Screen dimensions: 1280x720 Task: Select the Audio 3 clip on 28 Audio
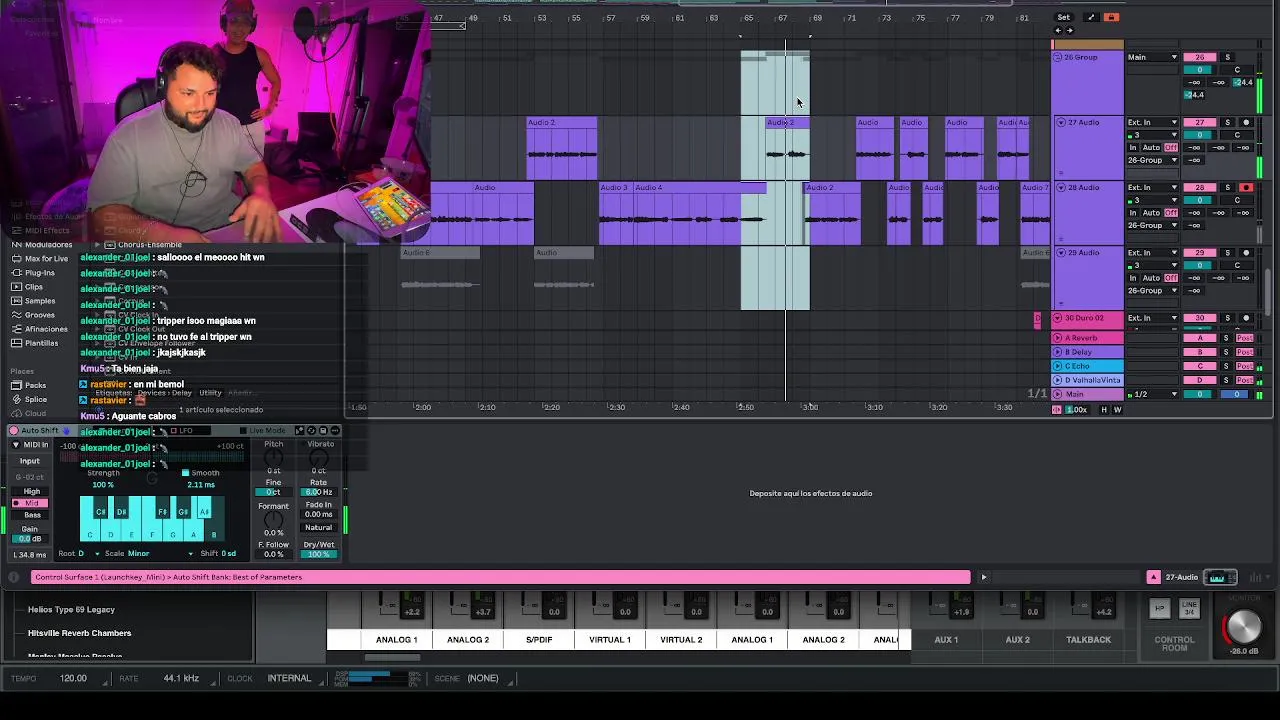(x=615, y=187)
